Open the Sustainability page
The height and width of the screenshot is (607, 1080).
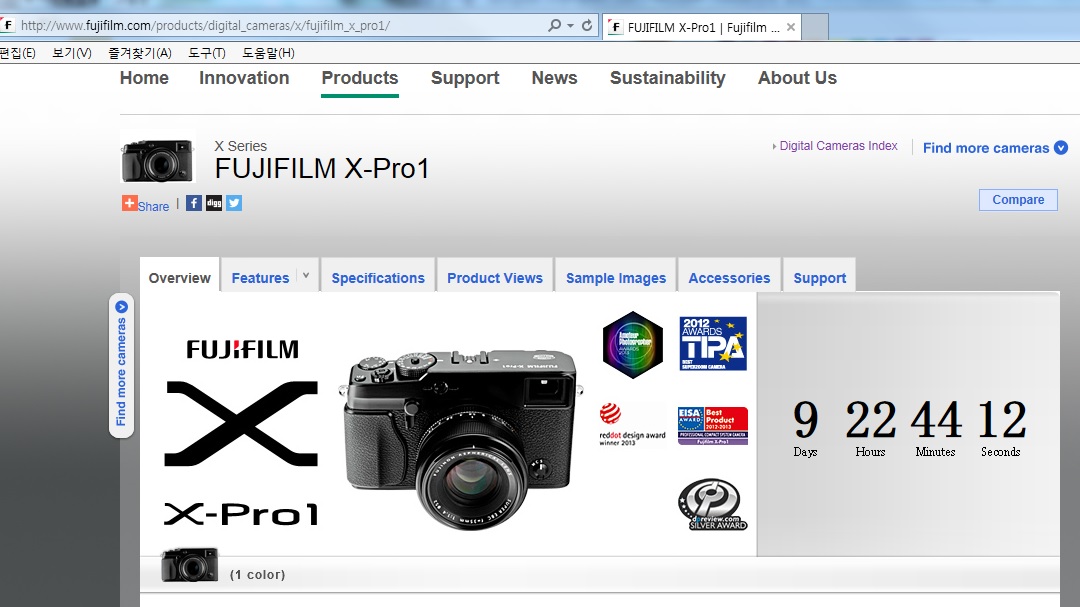coord(667,78)
